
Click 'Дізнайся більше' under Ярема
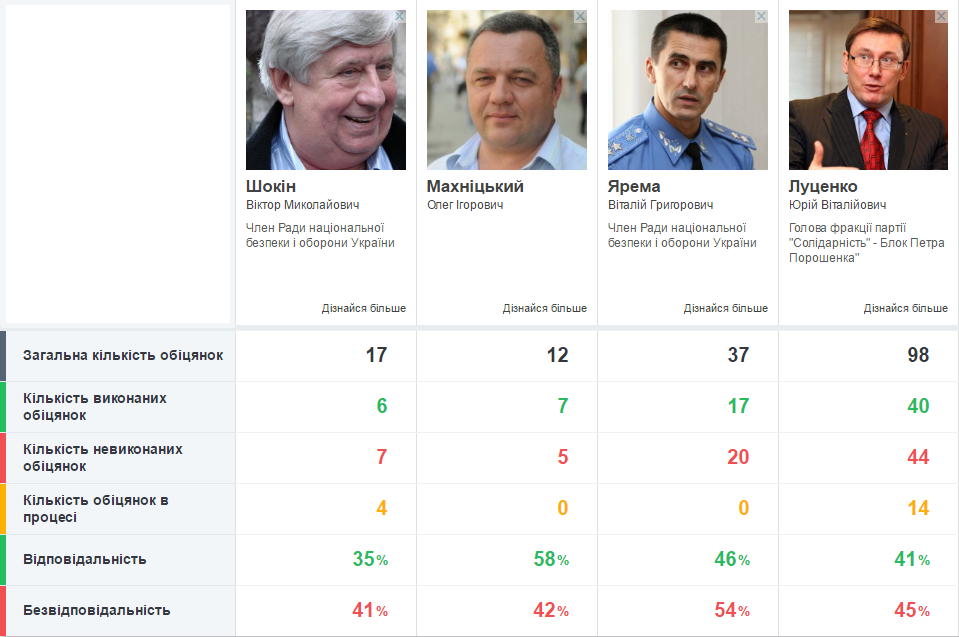point(726,308)
